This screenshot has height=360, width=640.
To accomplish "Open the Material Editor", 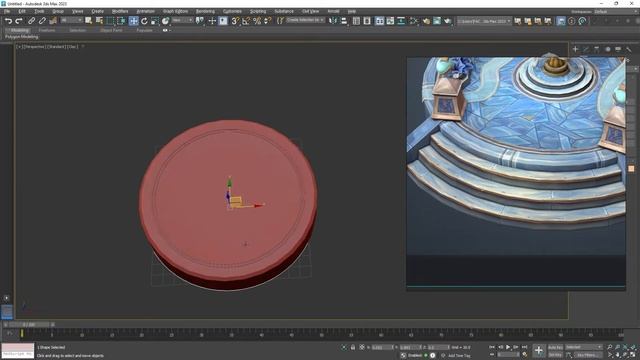I will point(413,21).
